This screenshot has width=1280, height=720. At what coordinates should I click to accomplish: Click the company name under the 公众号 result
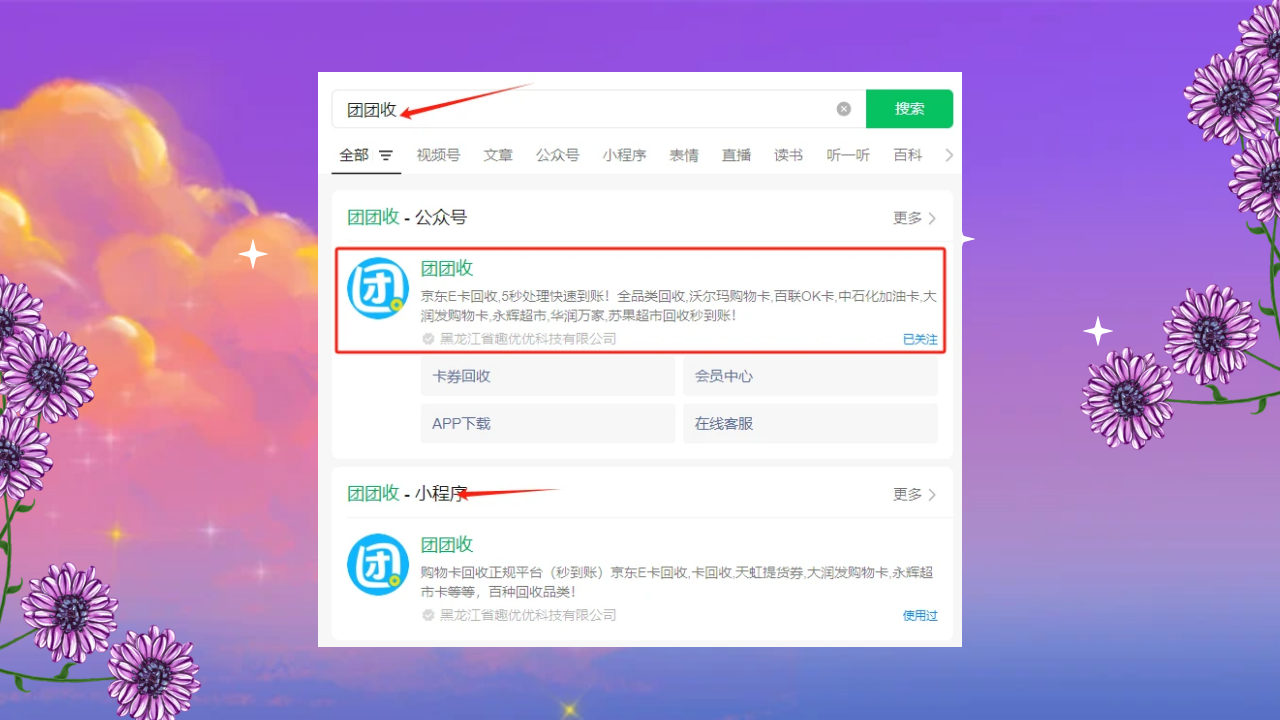(528, 339)
